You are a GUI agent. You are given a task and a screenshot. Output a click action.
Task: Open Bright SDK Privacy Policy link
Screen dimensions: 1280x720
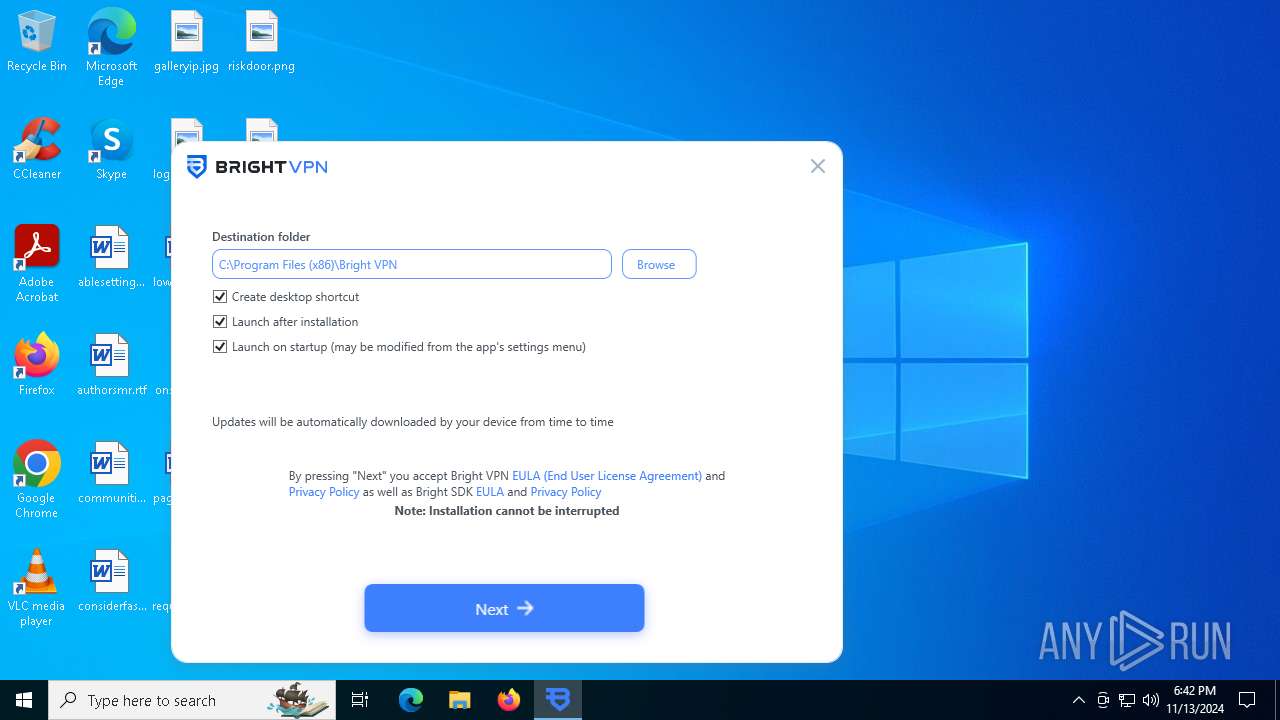pos(566,492)
